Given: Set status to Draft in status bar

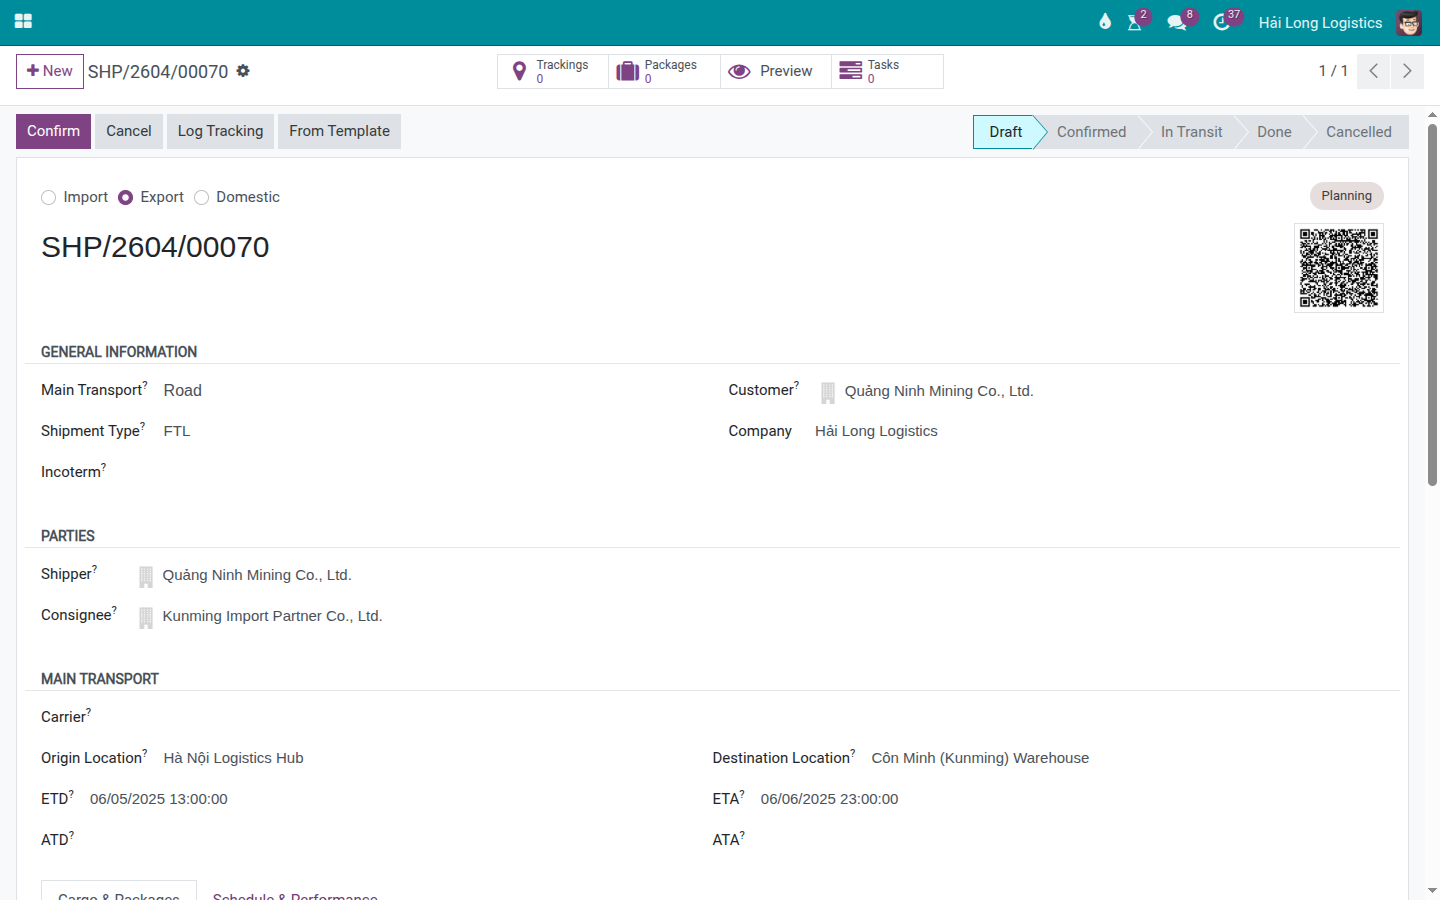Looking at the screenshot, I should tap(1005, 132).
